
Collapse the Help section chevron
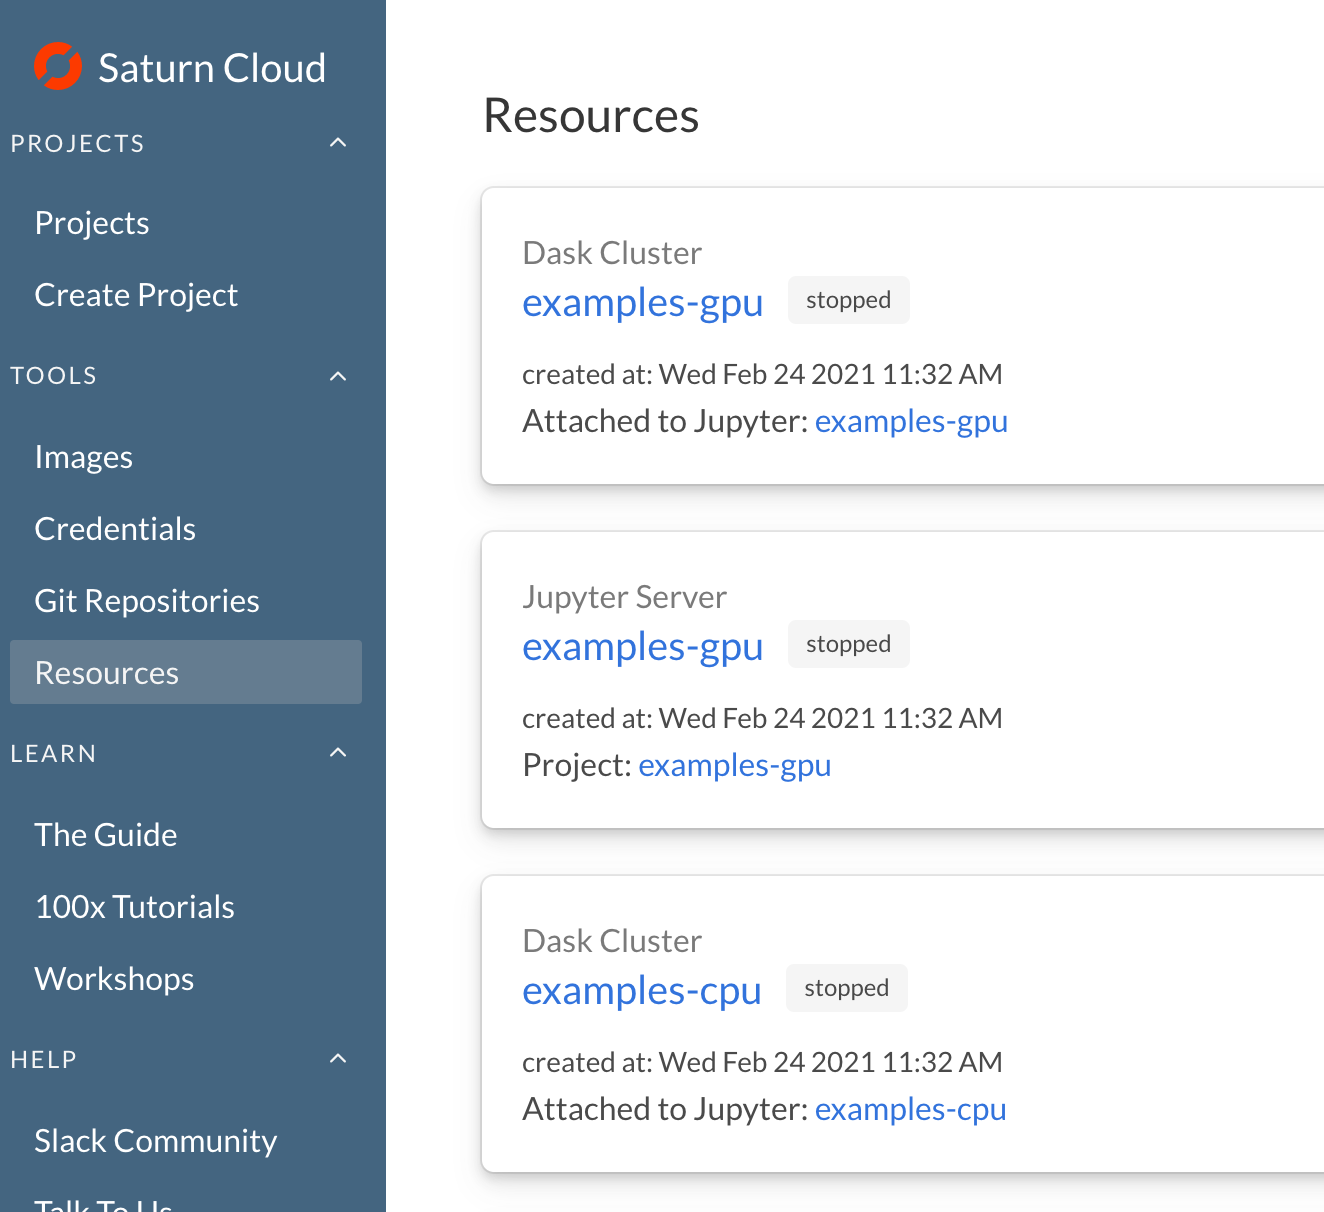click(x=338, y=1059)
